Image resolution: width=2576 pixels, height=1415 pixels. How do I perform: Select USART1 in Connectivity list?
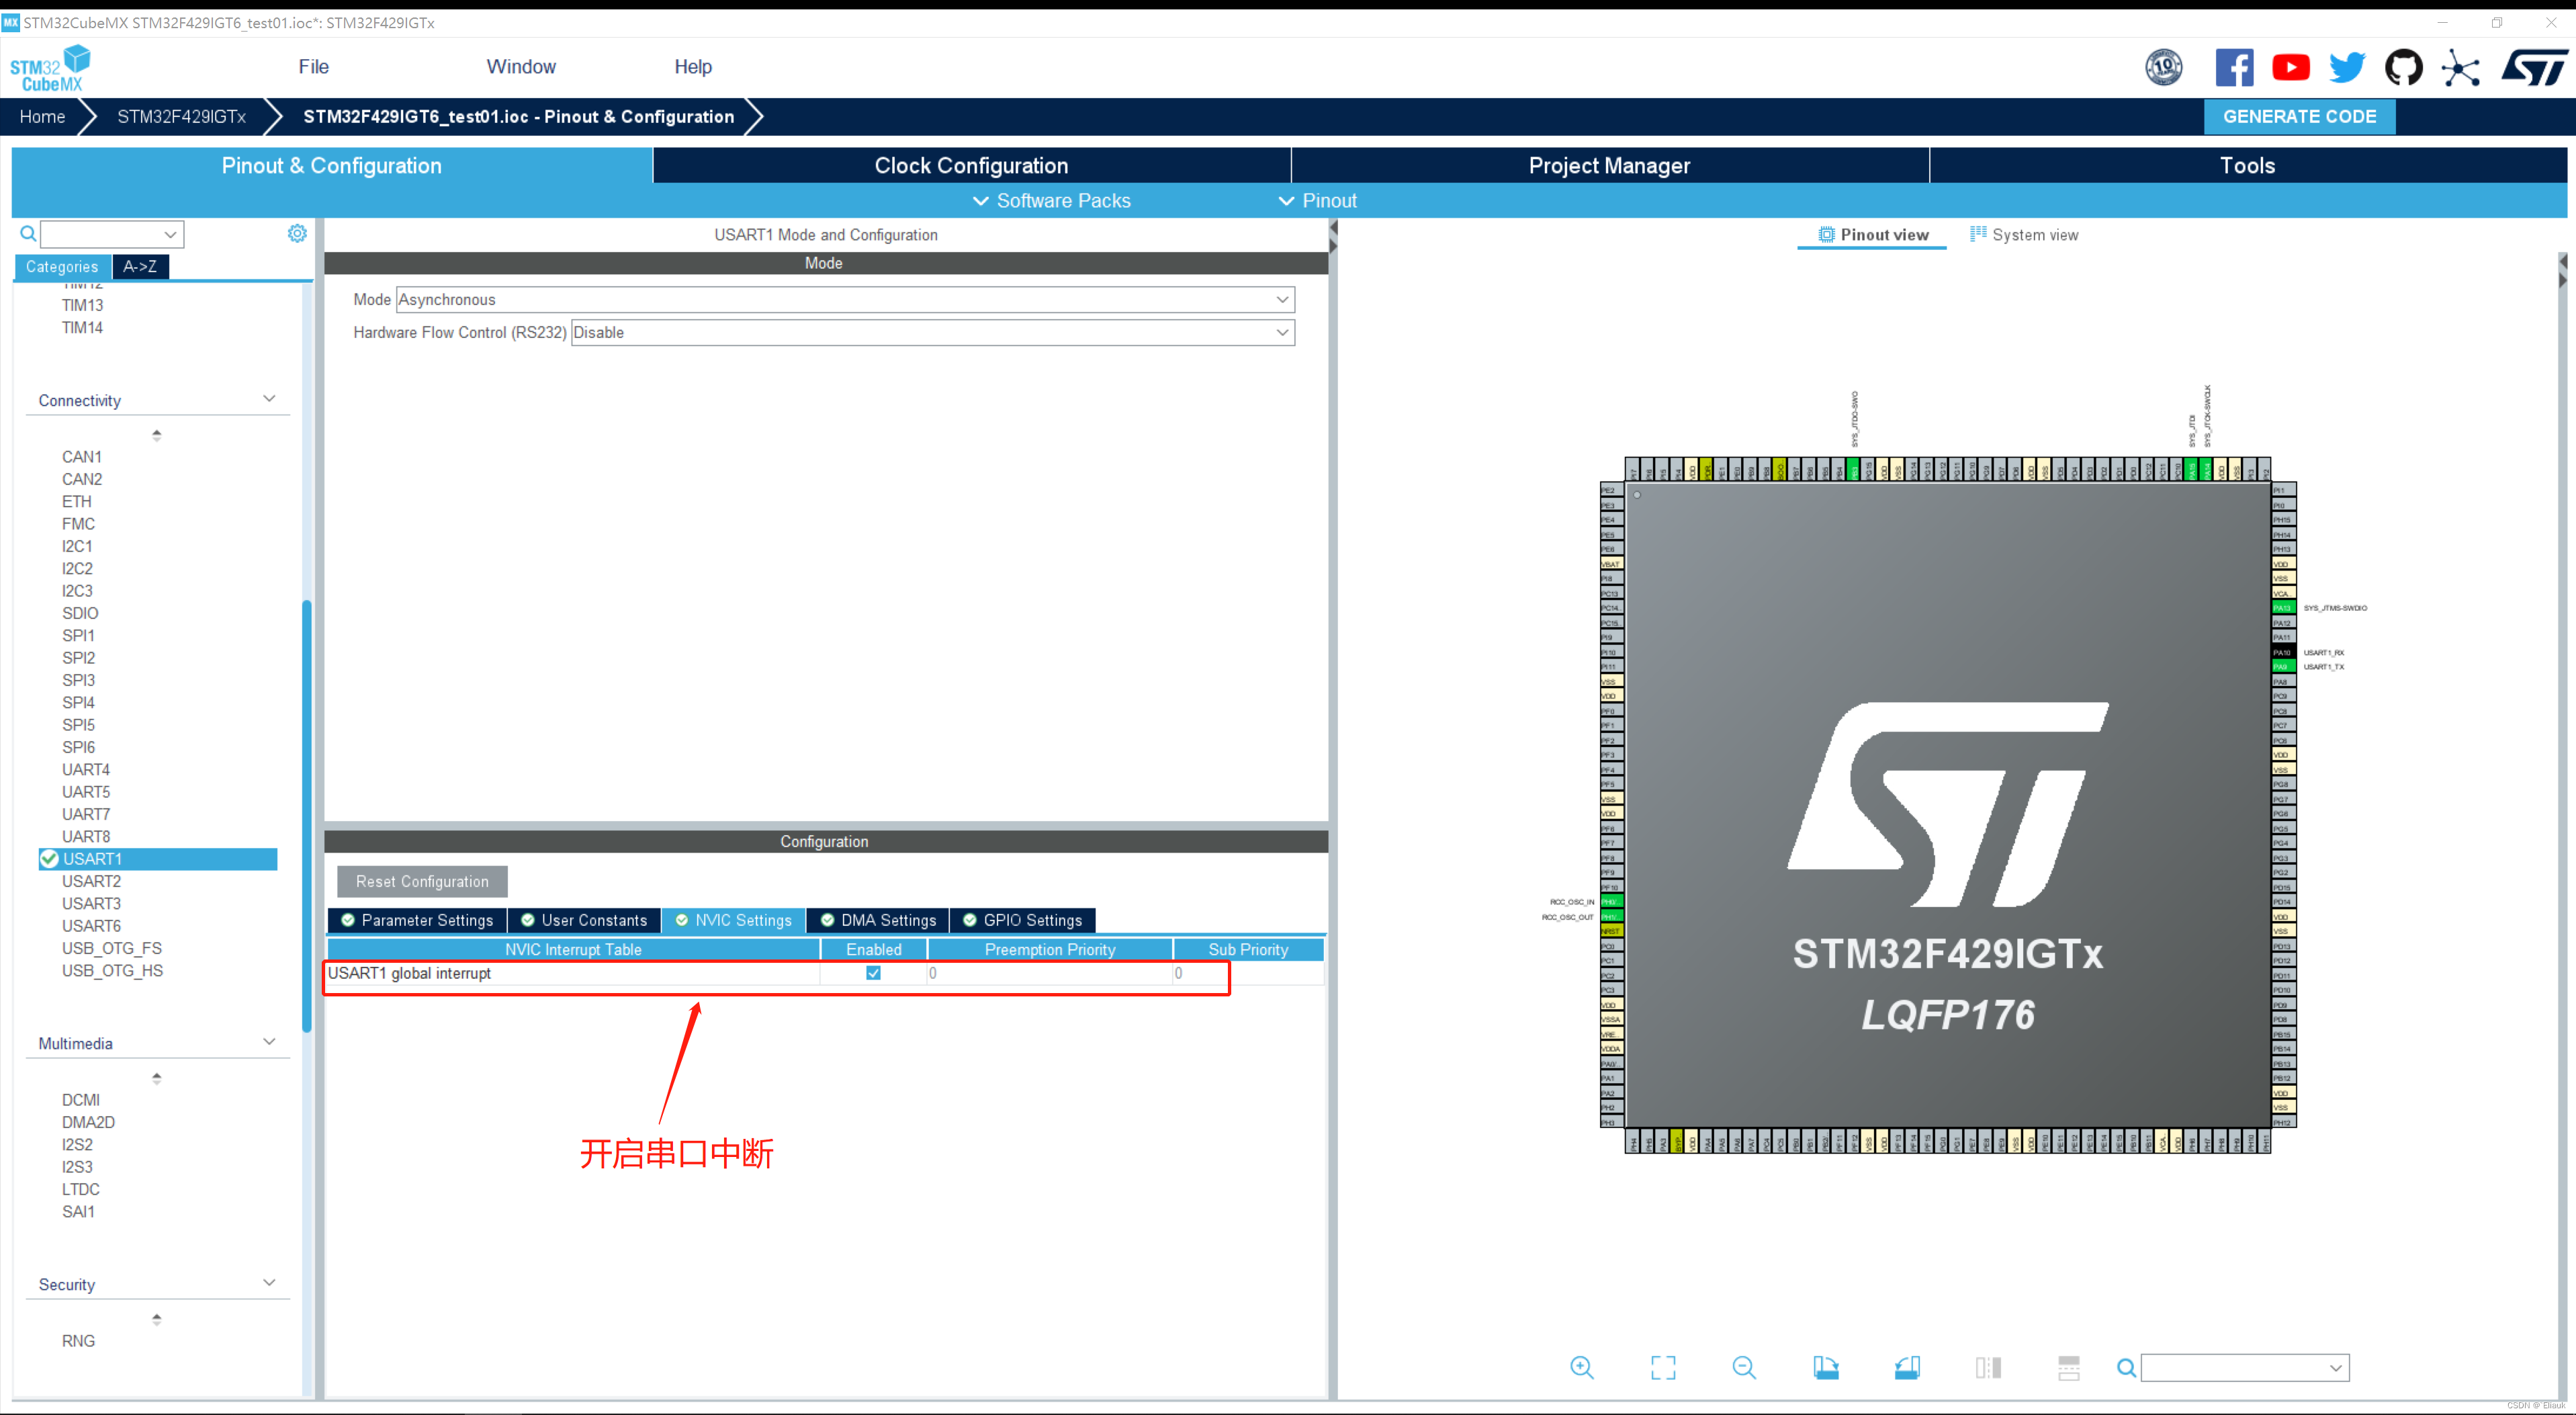click(x=158, y=859)
